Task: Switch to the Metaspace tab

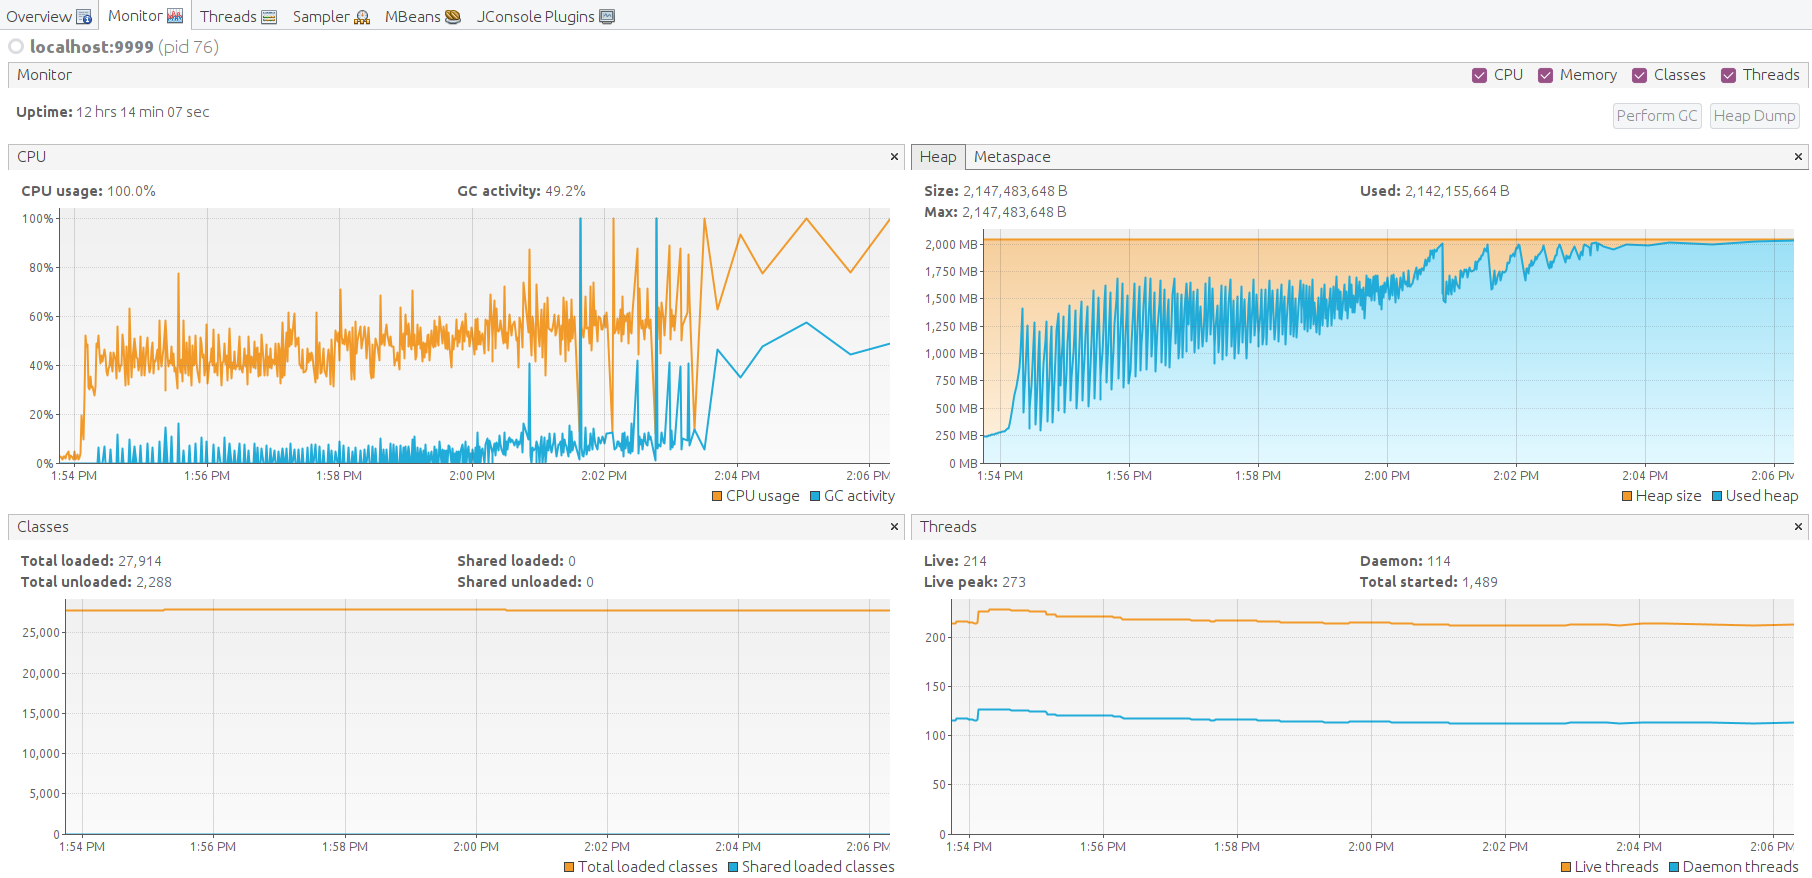Action: pyautogui.click(x=1012, y=157)
